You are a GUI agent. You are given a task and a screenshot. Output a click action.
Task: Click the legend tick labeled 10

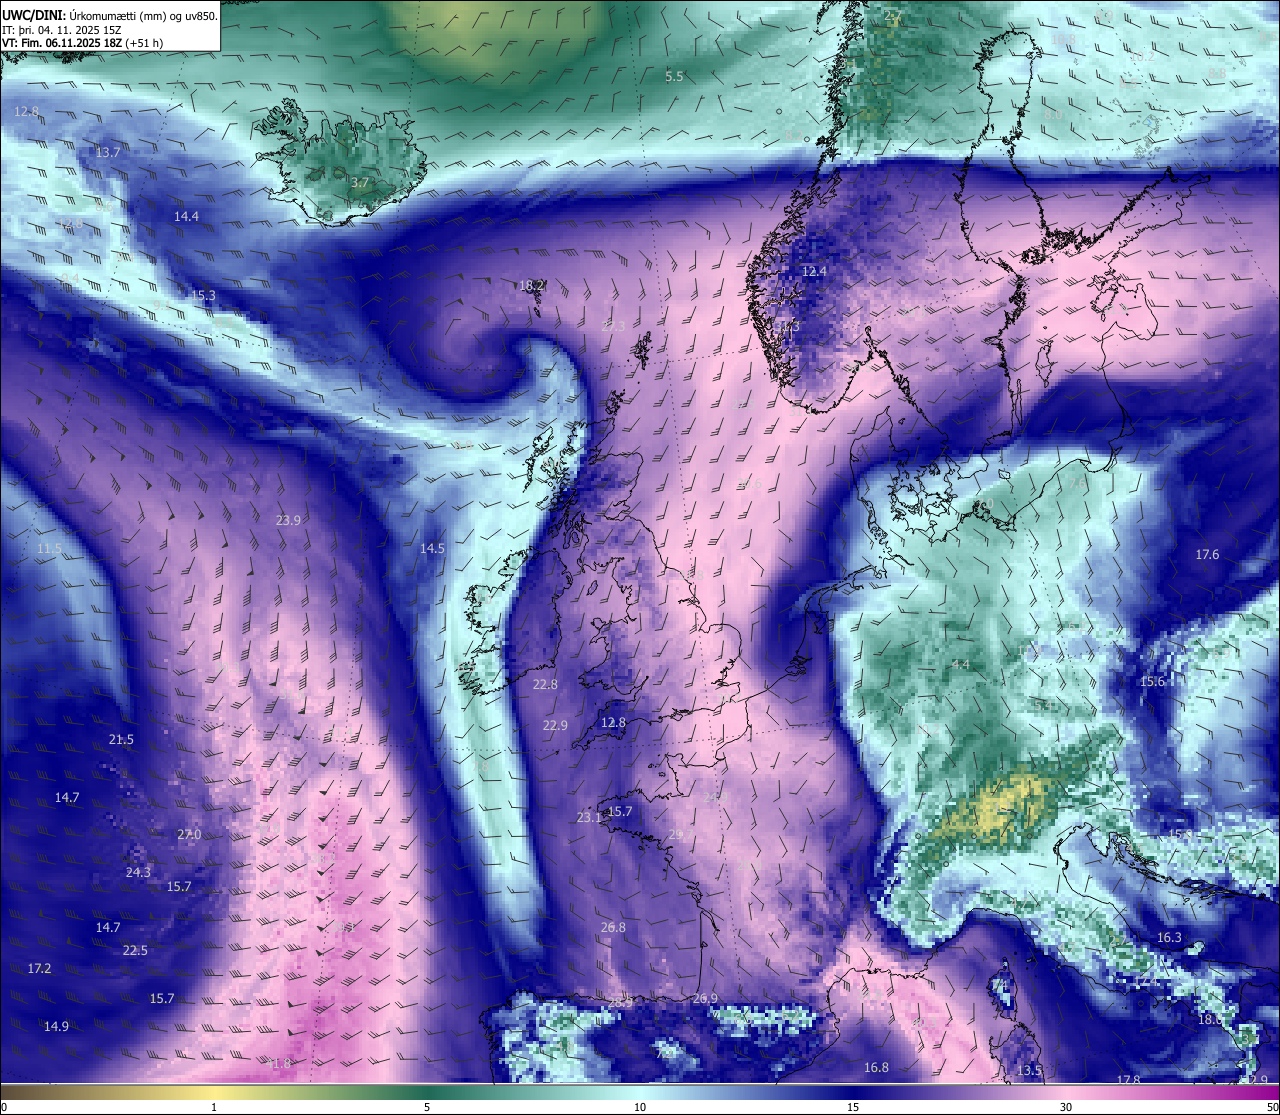(640, 1107)
